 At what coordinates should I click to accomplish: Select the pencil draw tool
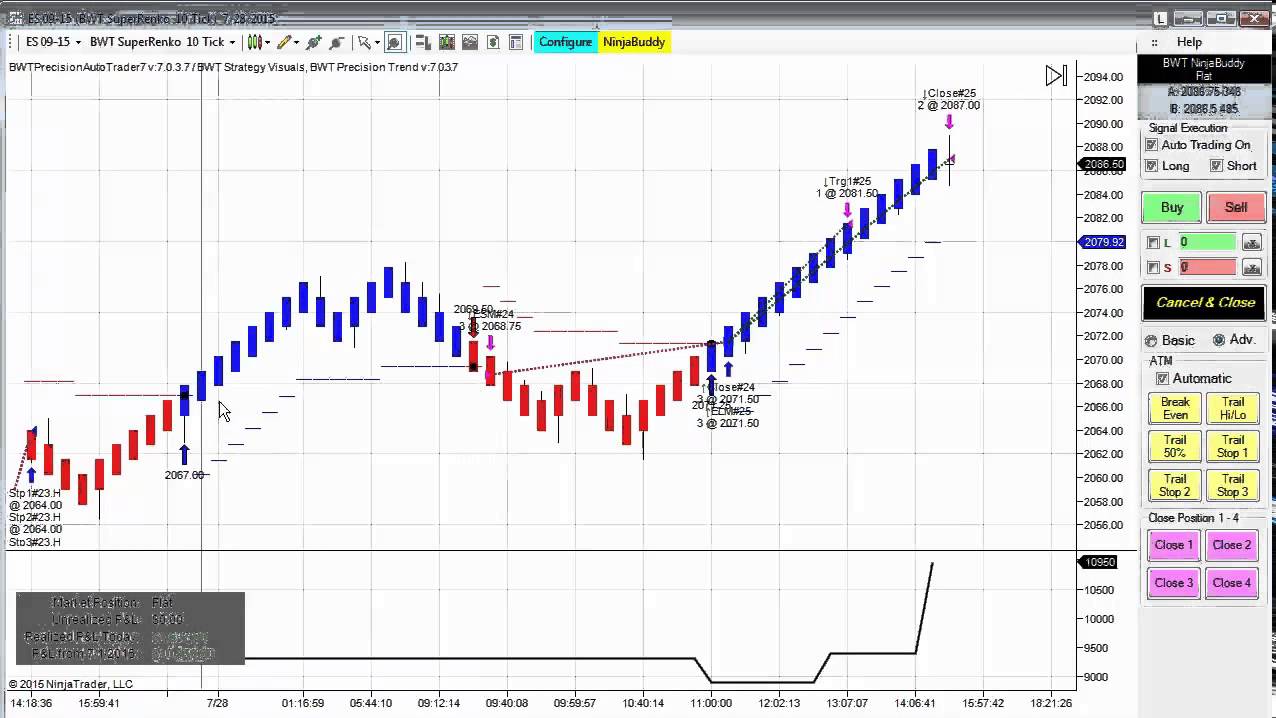pos(285,42)
